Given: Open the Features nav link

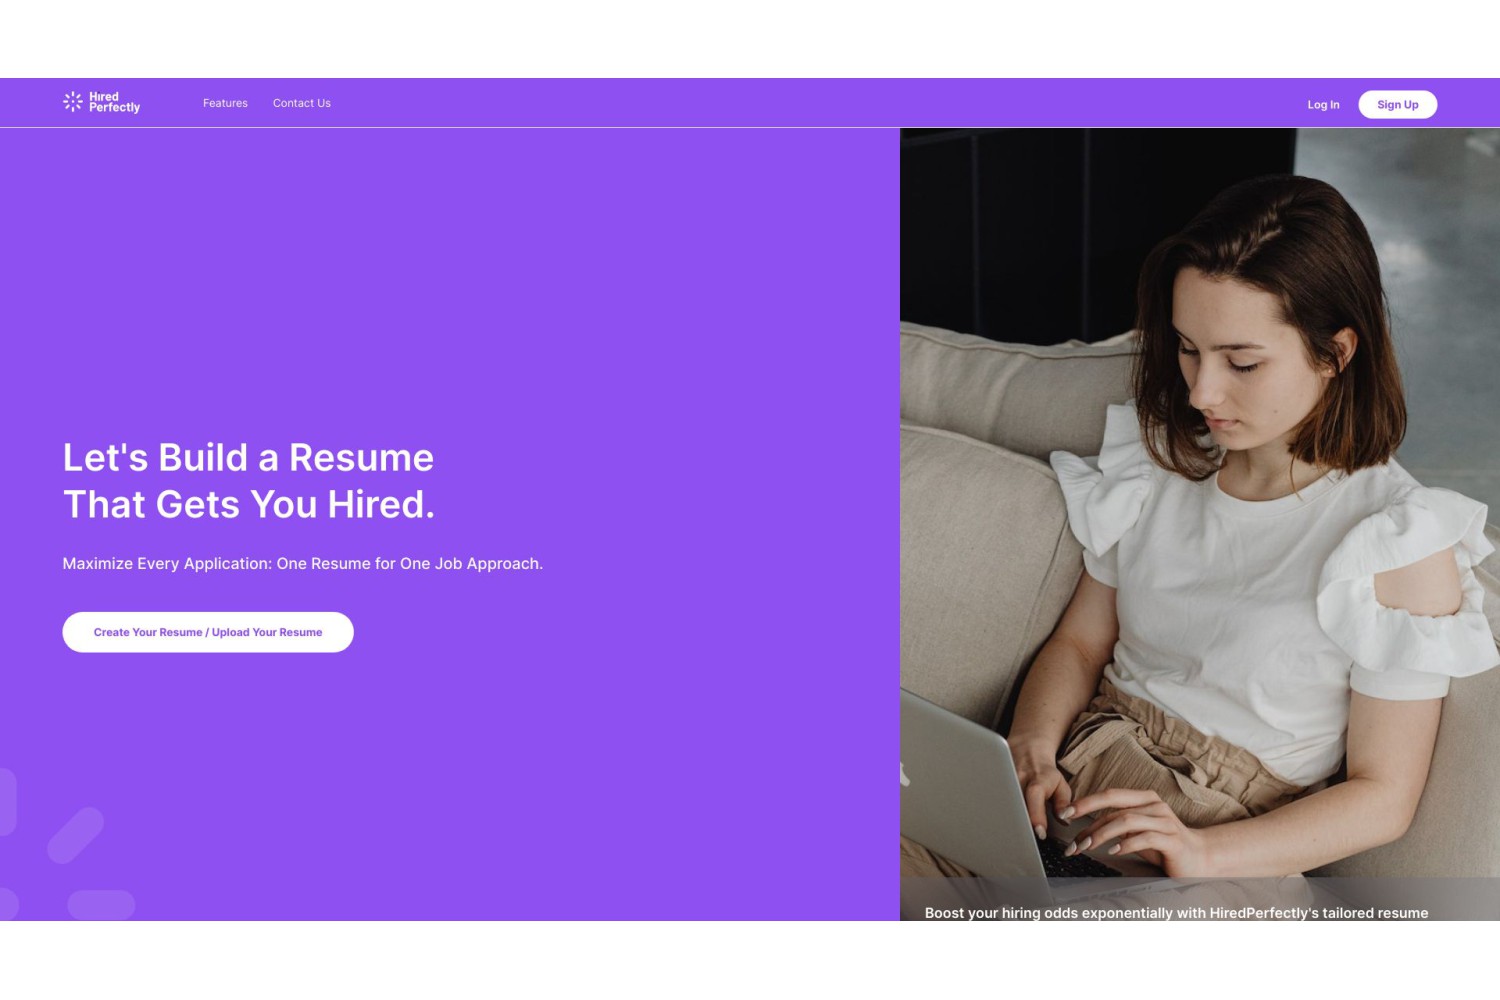Looking at the screenshot, I should (x=225, y=103).
